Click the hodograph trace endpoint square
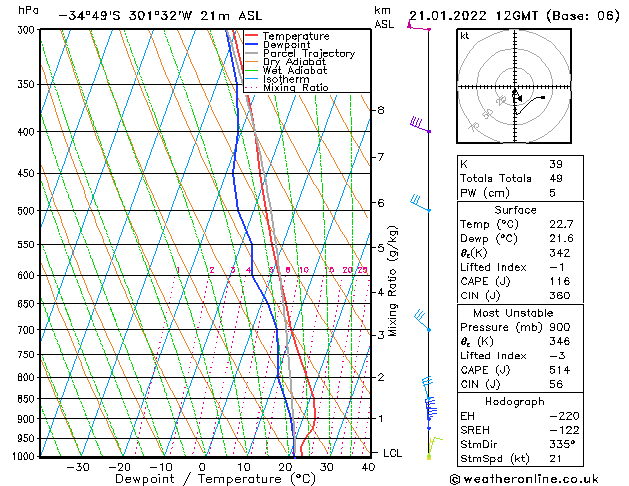 click(x=543, y=97)
